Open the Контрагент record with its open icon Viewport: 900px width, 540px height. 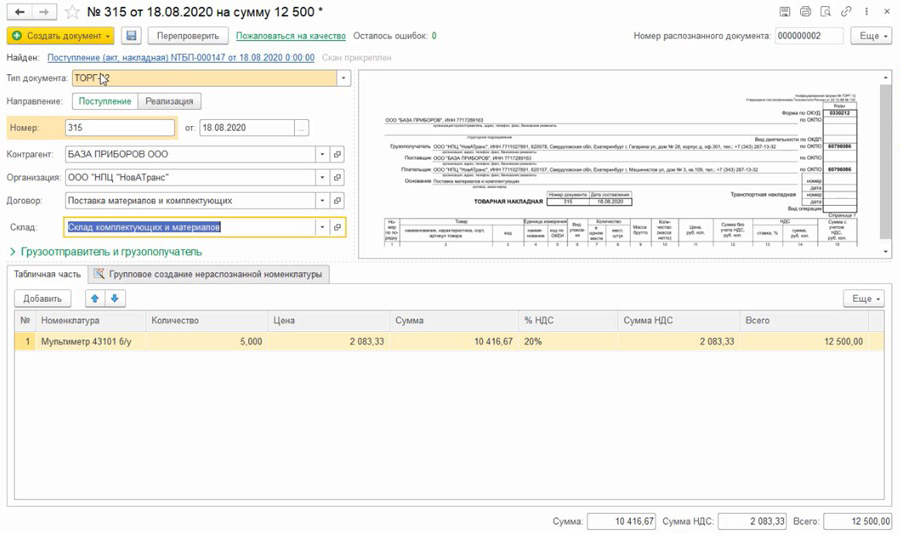point(338,155)
